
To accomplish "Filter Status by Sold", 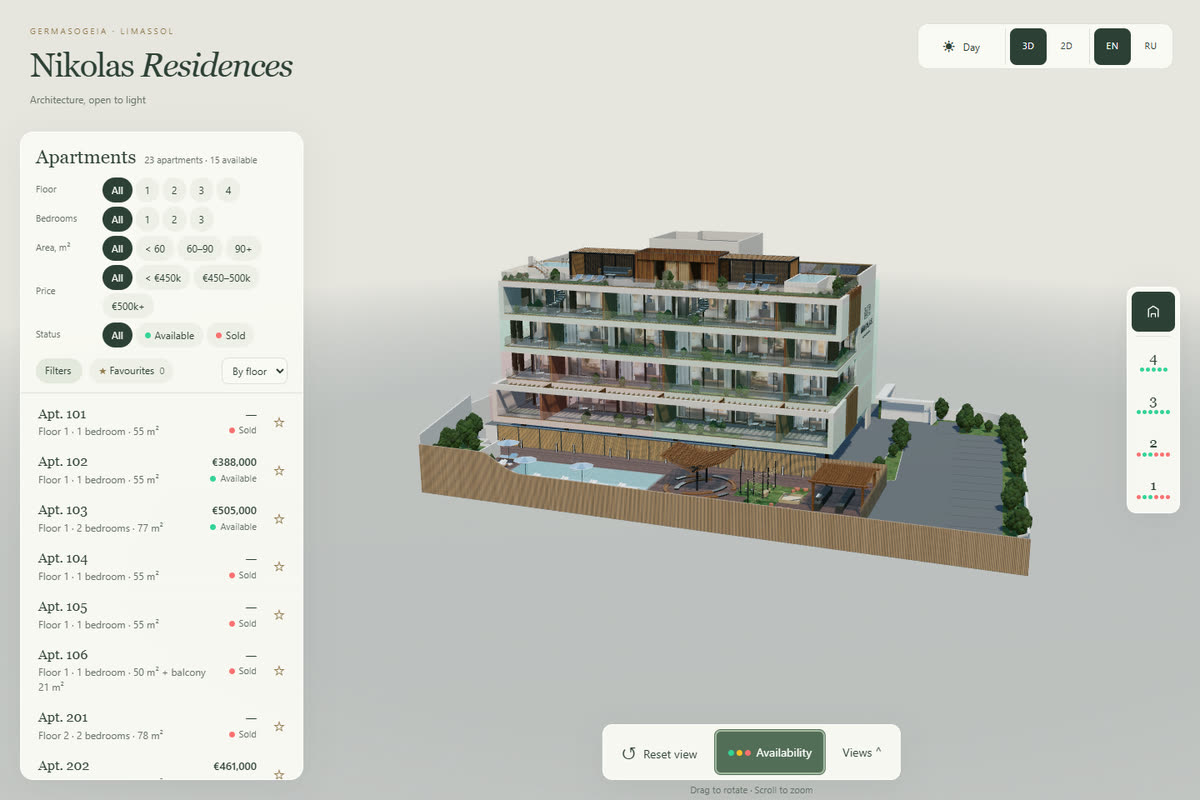I will click(x=230, y=336).
